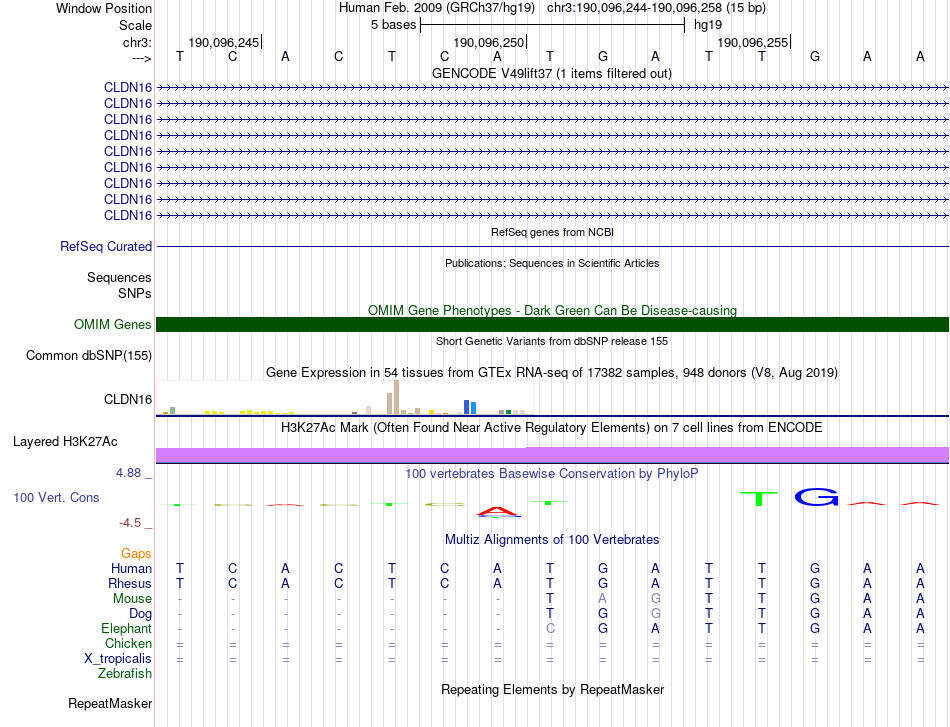Select the Mouse alignment row label
Image resolution: width=950 pixels, height=727 pixels.
click(x=132, y=599)
